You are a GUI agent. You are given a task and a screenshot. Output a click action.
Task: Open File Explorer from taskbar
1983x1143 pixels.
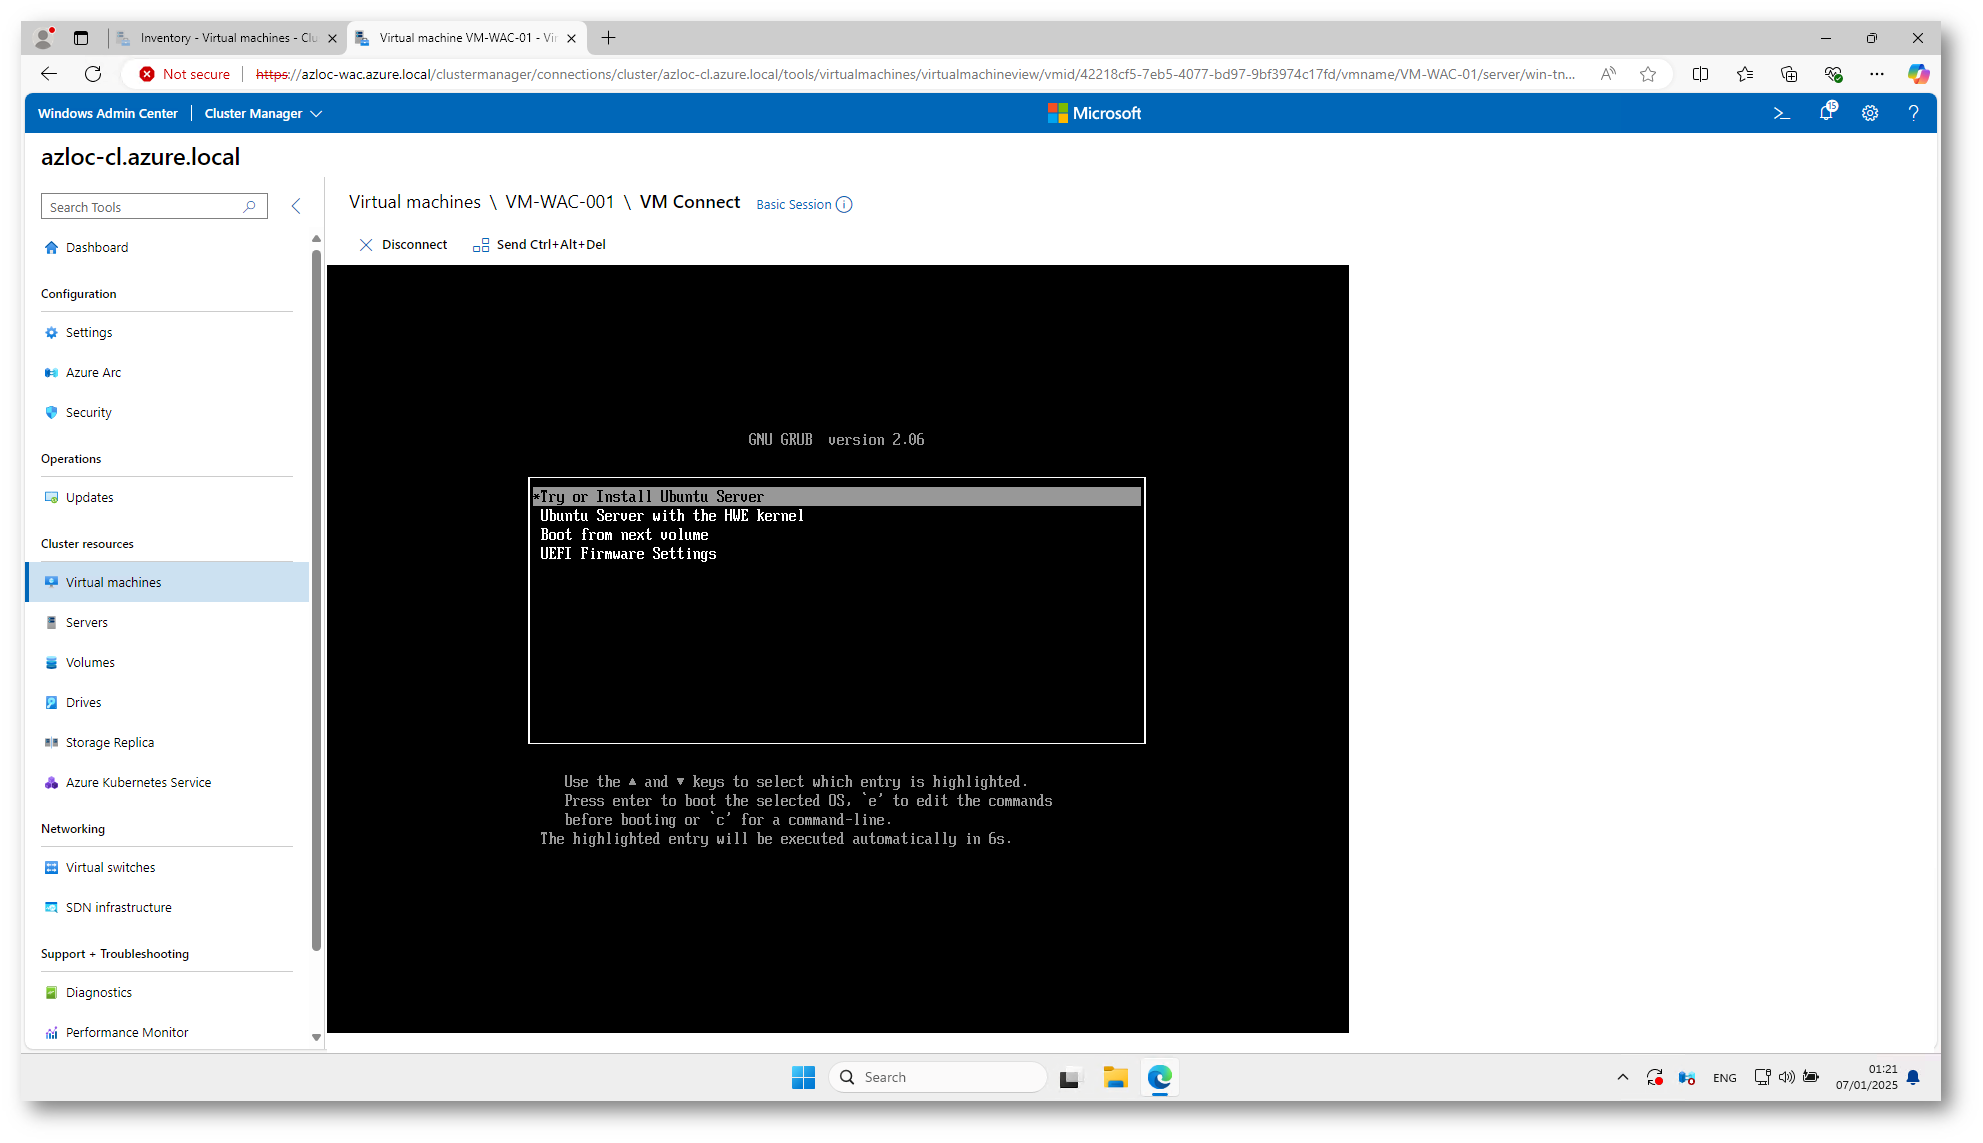tap(1115, 1077)
